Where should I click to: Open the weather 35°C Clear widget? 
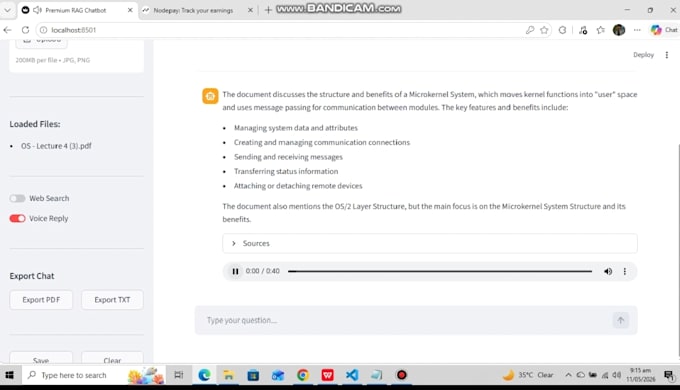pyautogui.click(x=528, y=375)
